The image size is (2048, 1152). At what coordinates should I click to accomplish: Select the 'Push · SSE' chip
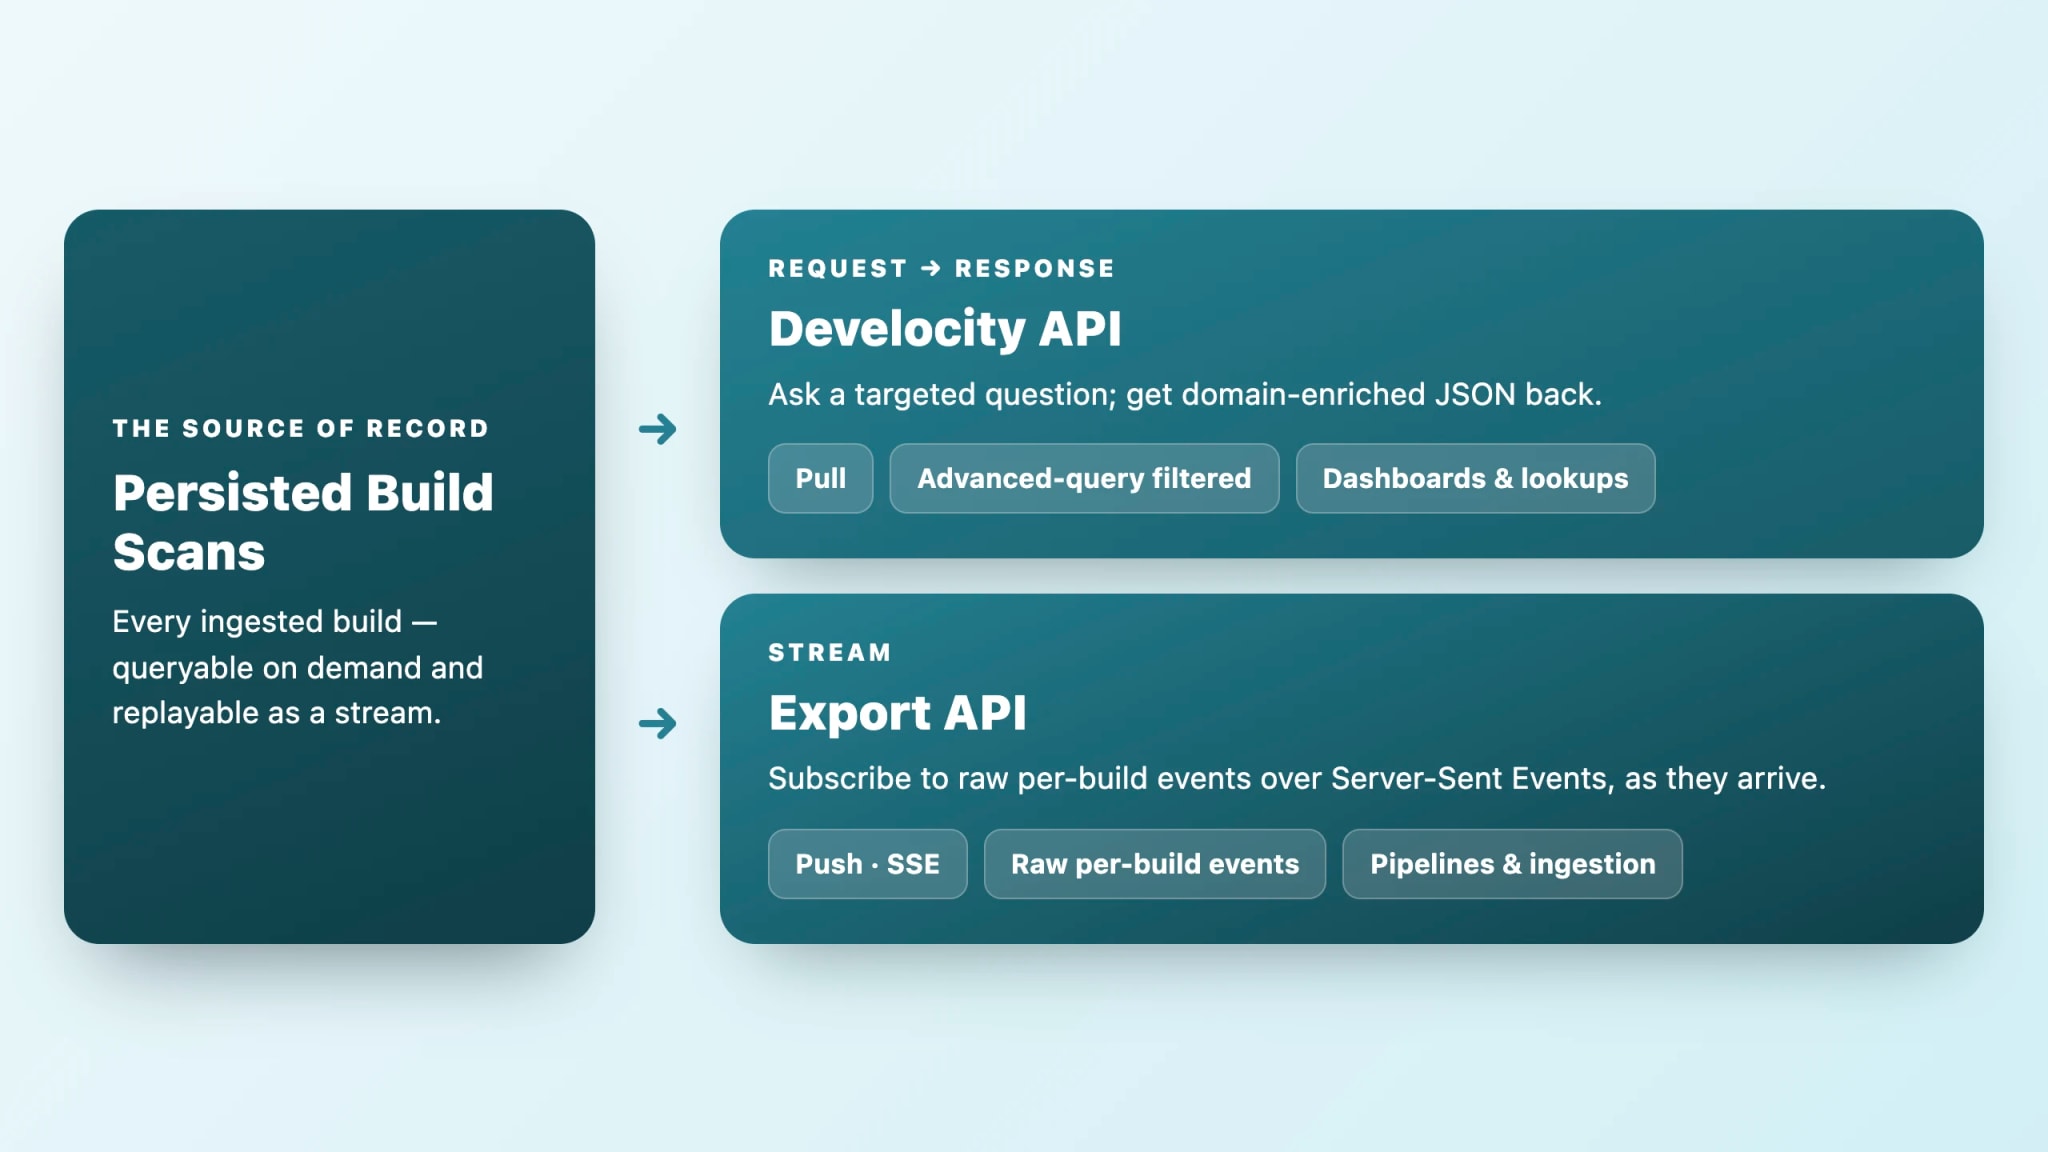(x=867, y=863)
